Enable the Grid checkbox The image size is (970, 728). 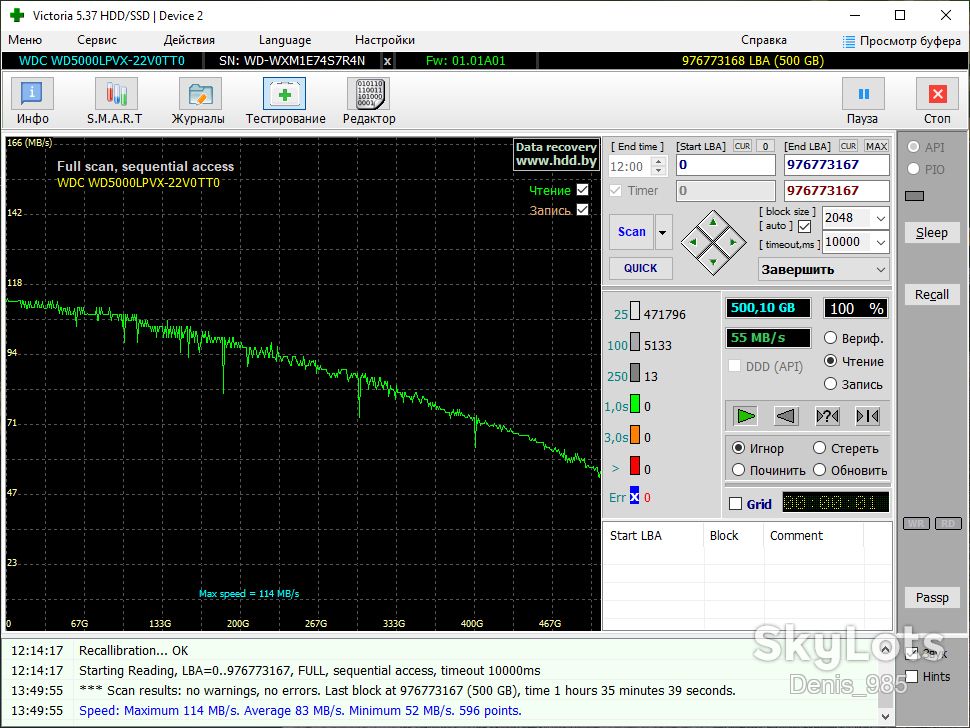(x=736, y=504)
